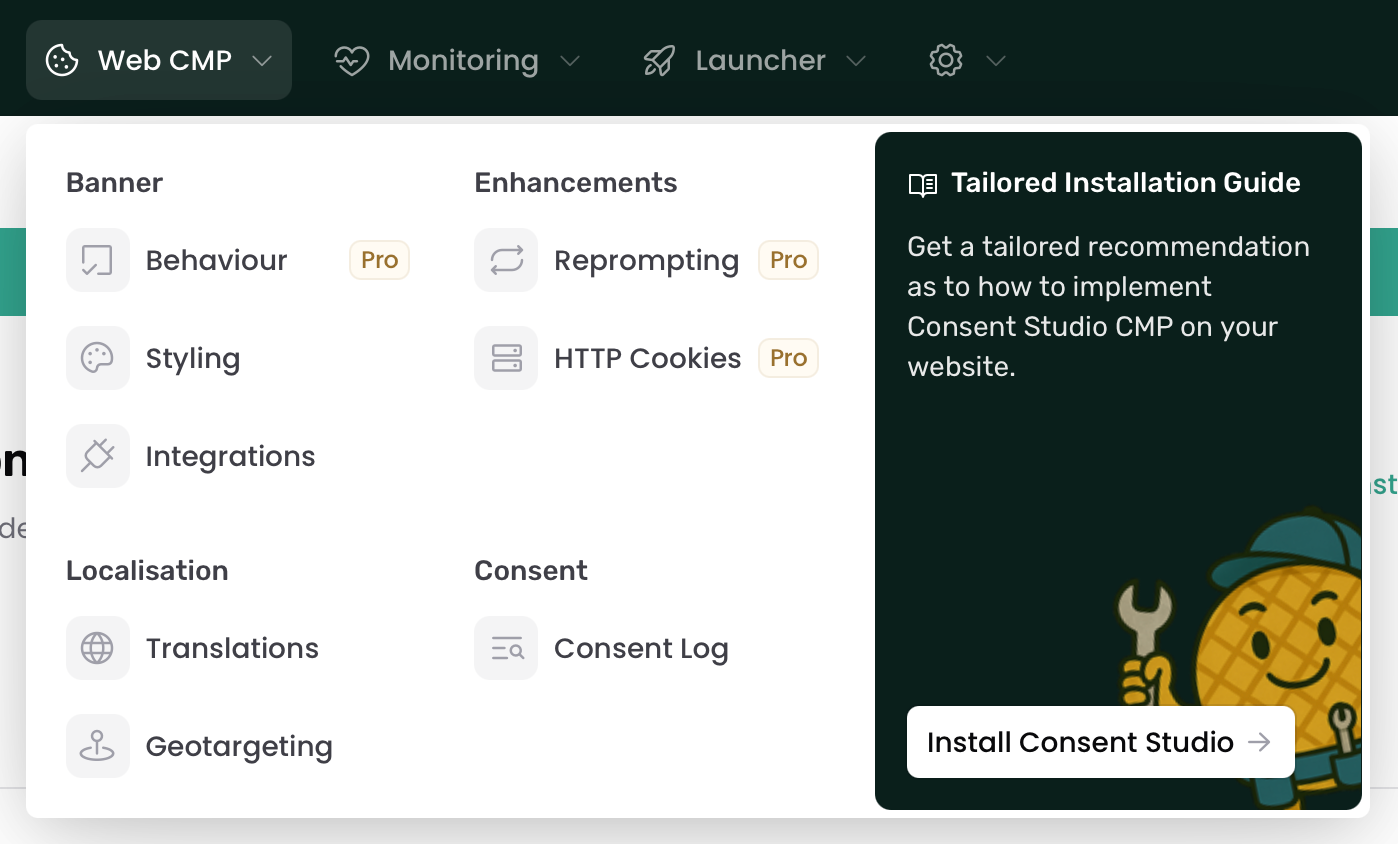Expand the settings dropdown chevron
Viewport: 1398px width, 844px height.
tap(995, 61)
